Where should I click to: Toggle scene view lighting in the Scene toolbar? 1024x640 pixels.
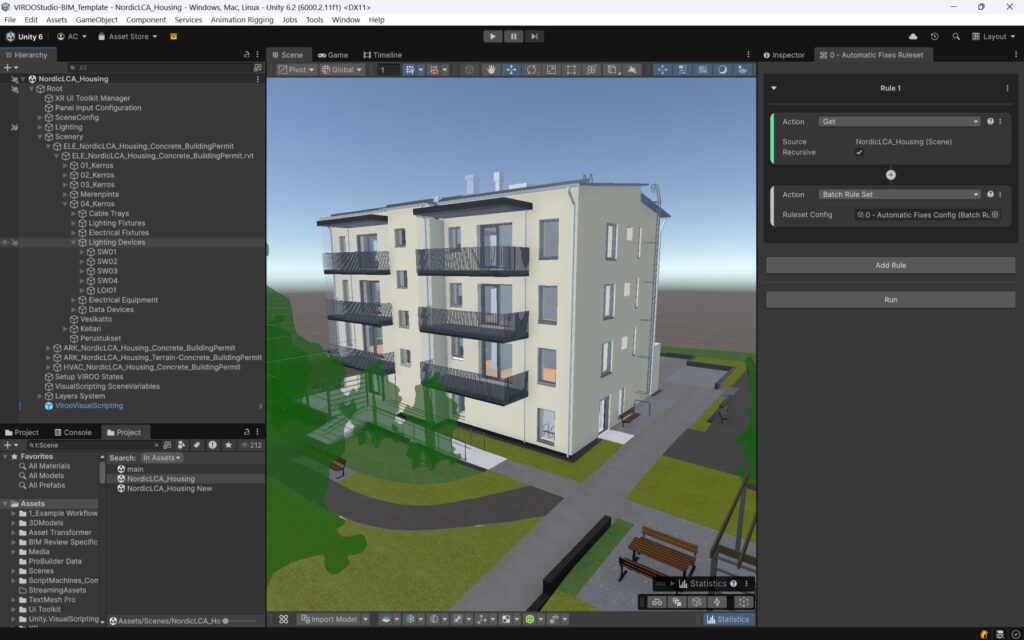(723, 69)
